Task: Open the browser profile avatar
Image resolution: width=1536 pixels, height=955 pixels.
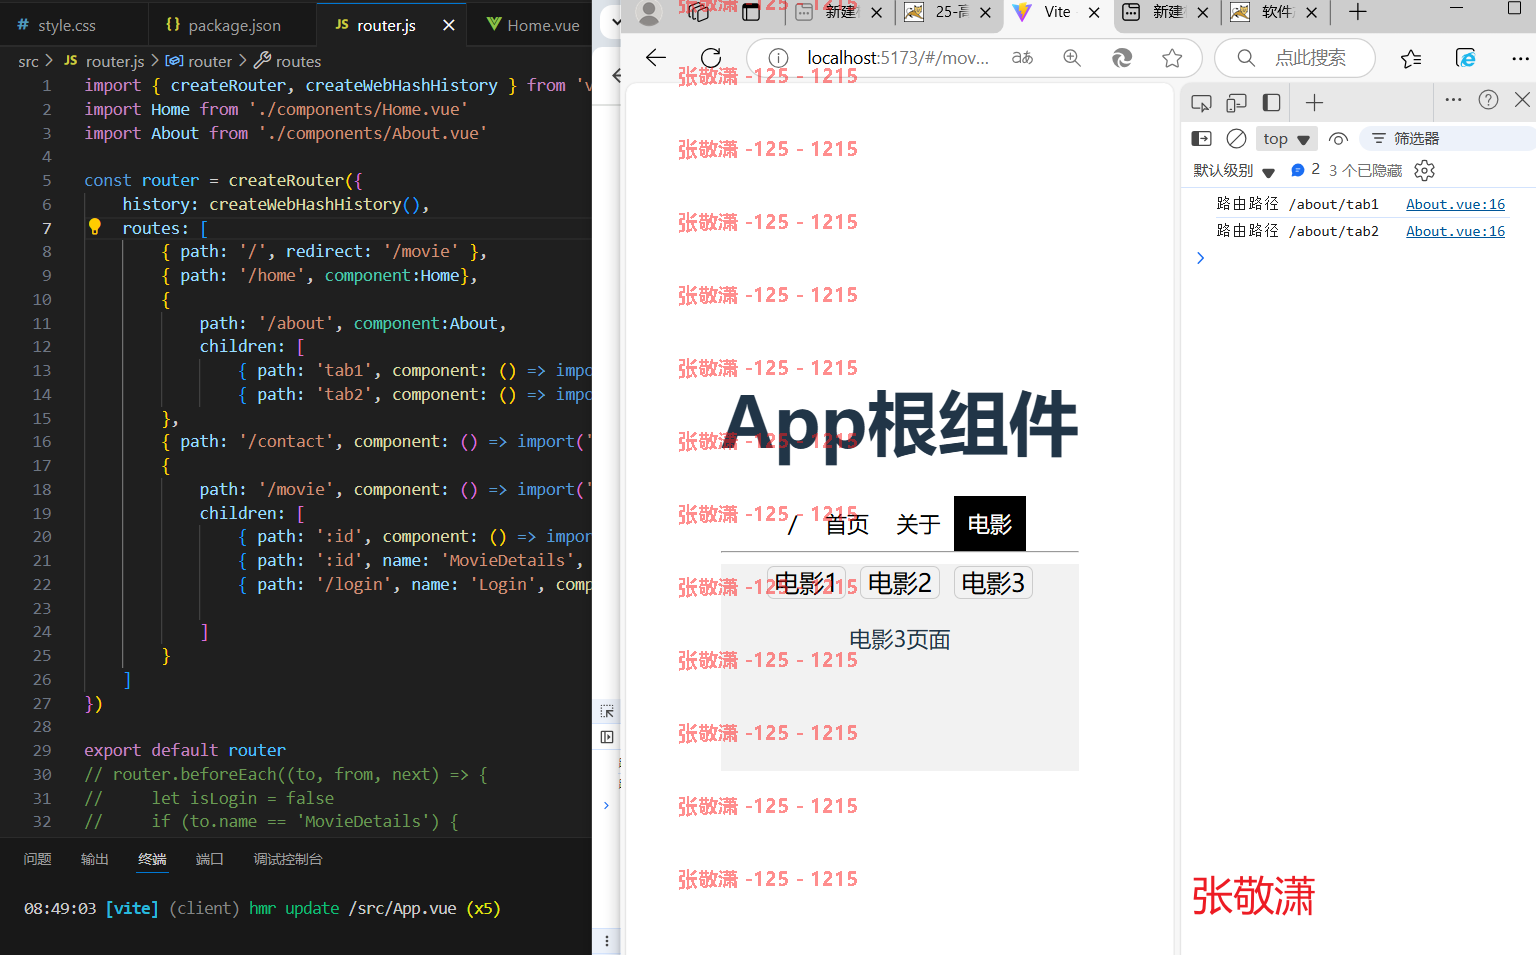Action: [650, 12]
